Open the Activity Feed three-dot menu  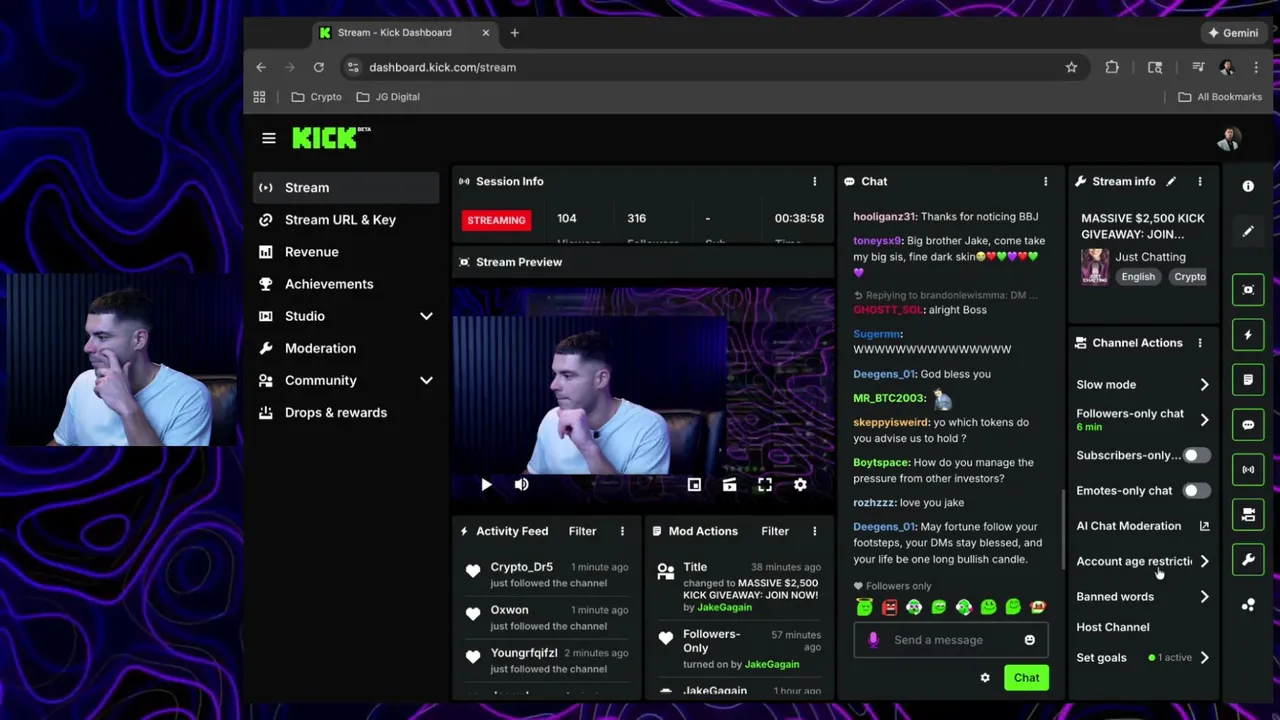click(622, 531)
